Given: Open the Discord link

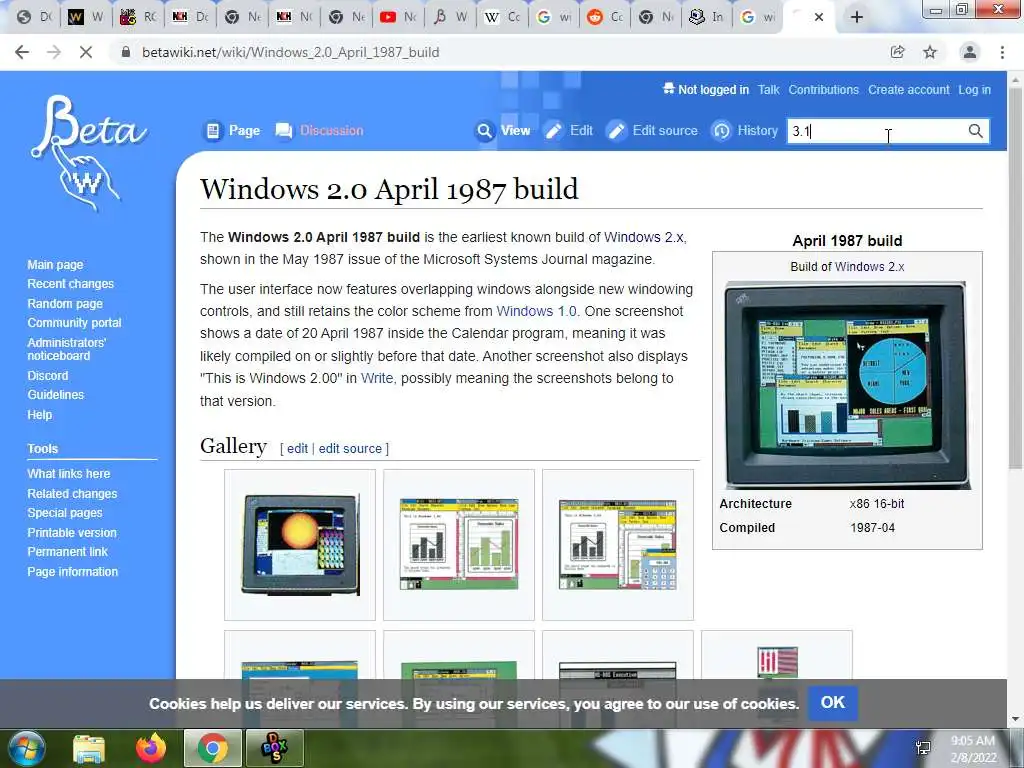Looking at the screenshot, I should [48, 376].
